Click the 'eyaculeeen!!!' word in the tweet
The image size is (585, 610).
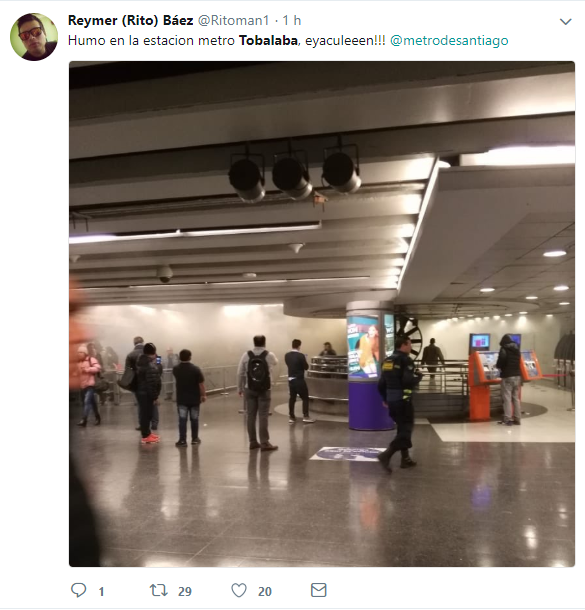point(345,40)
